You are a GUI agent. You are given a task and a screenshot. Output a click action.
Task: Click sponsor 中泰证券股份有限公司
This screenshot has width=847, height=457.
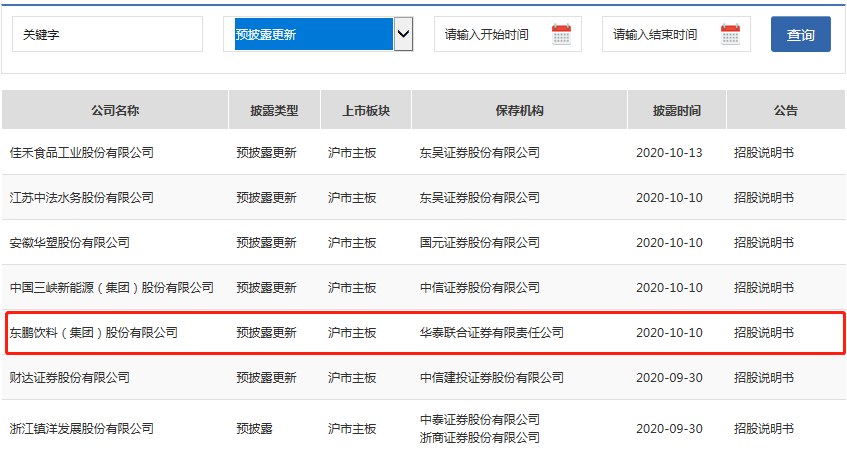point(480,420)
